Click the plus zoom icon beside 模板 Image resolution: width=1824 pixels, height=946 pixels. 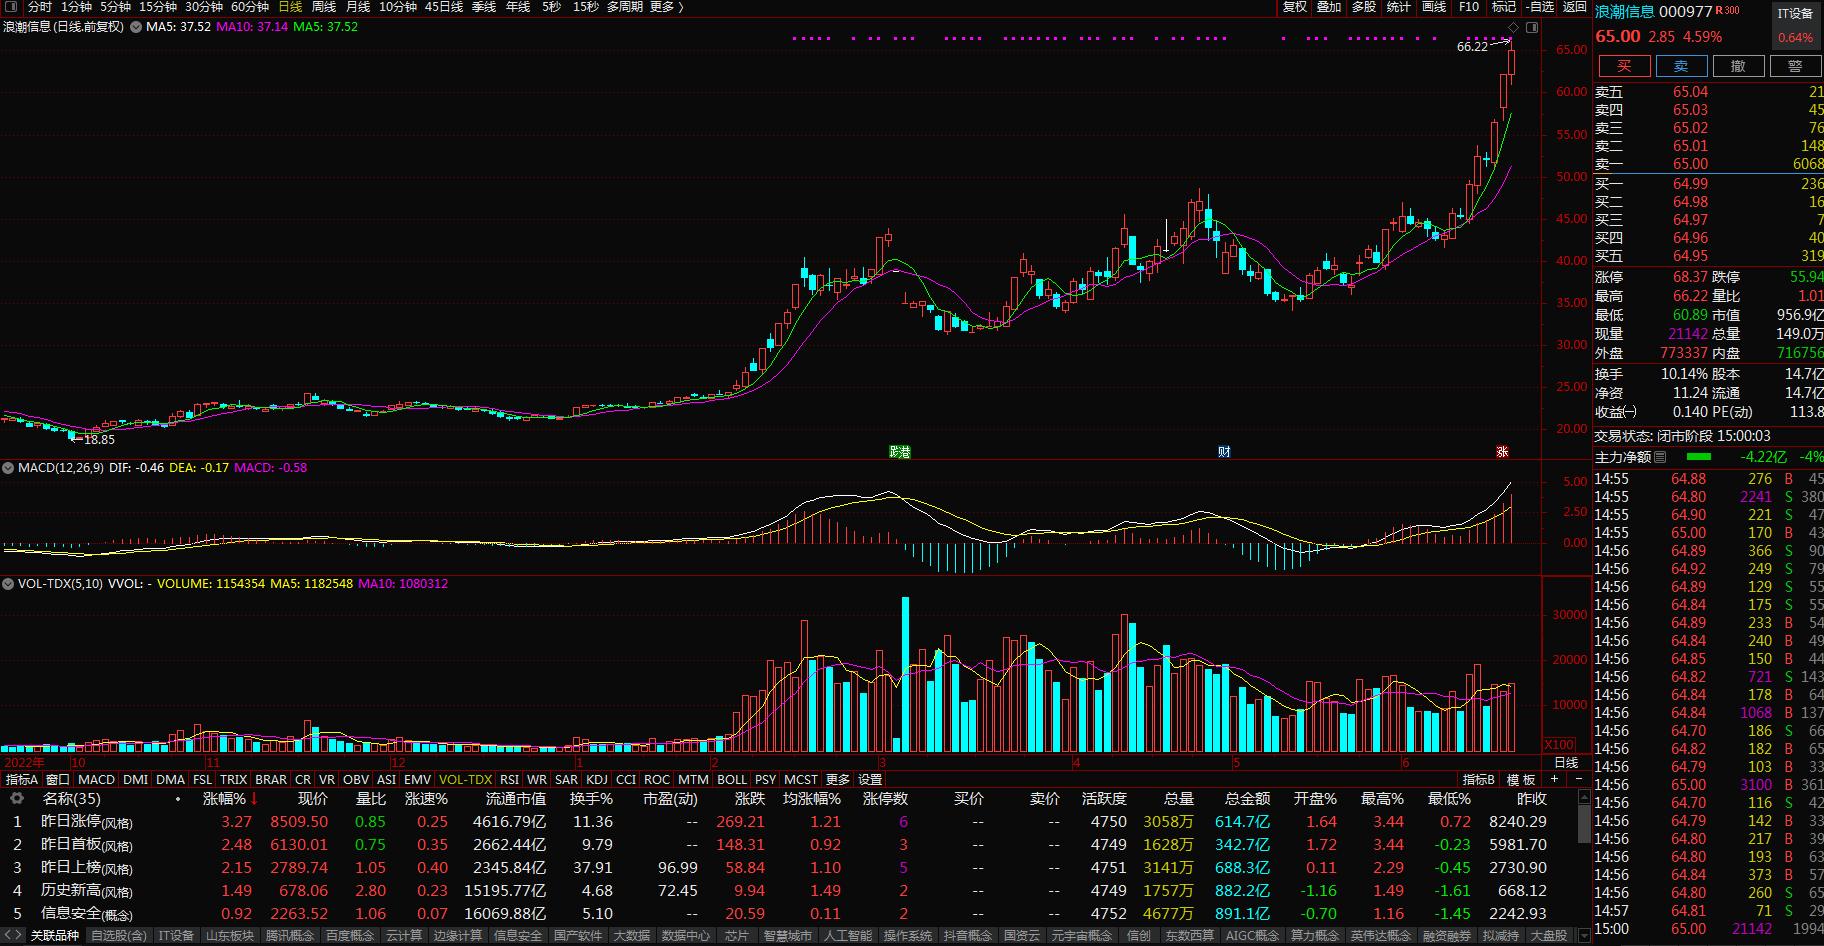click(1554, 779)
